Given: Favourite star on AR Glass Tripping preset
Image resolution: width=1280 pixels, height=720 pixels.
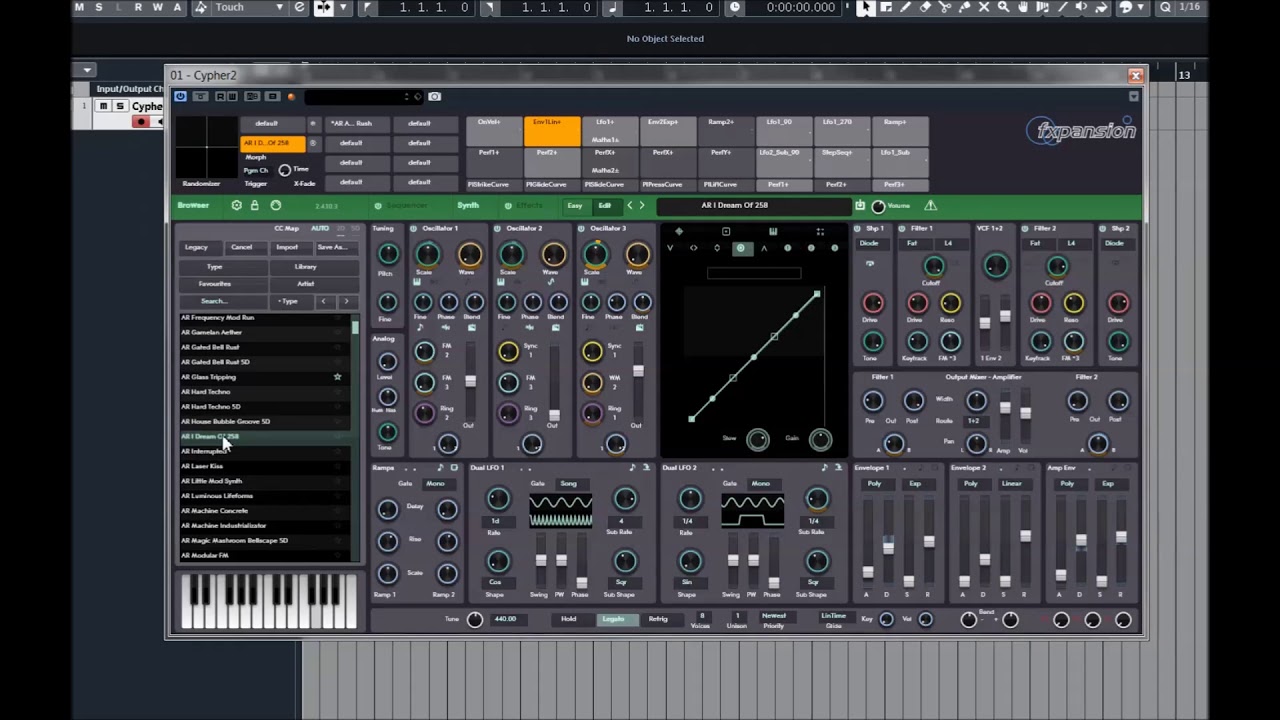Looking at the screenshot, I should click(x=337, y=377).
